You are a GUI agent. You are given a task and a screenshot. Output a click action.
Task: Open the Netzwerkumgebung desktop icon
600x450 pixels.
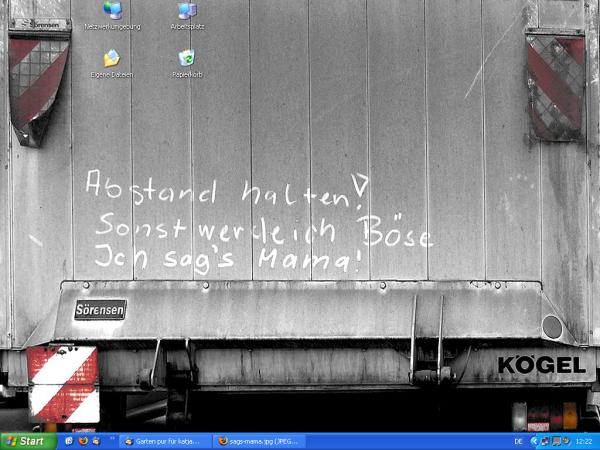(112, 11)
